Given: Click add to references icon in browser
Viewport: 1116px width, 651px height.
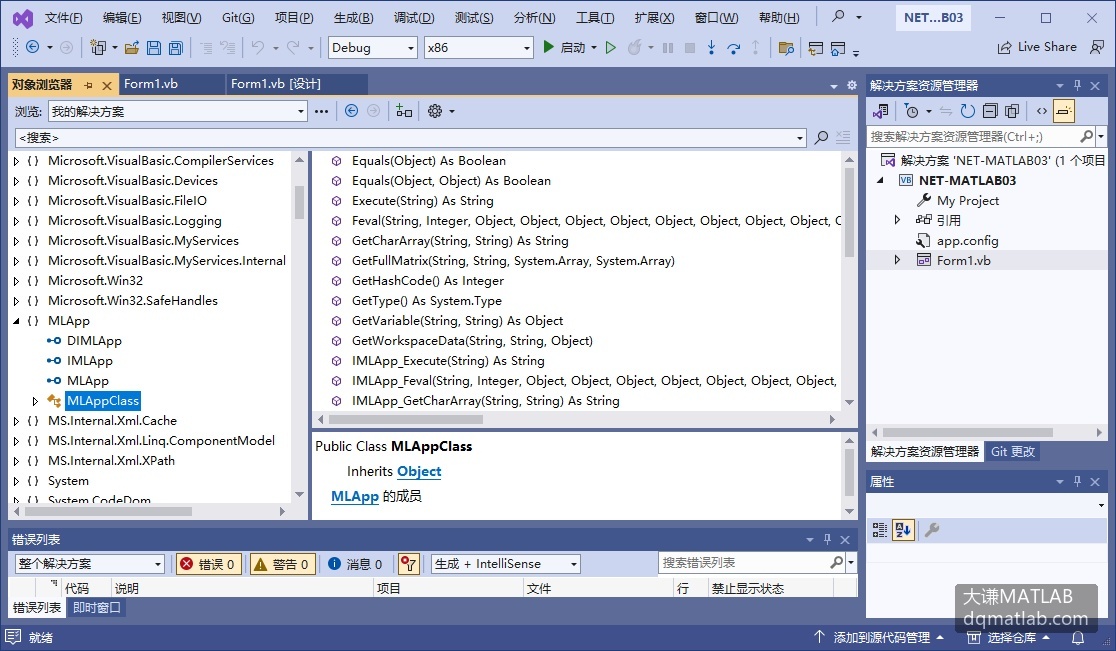Looking at the screenshot, I should point(404,111).
